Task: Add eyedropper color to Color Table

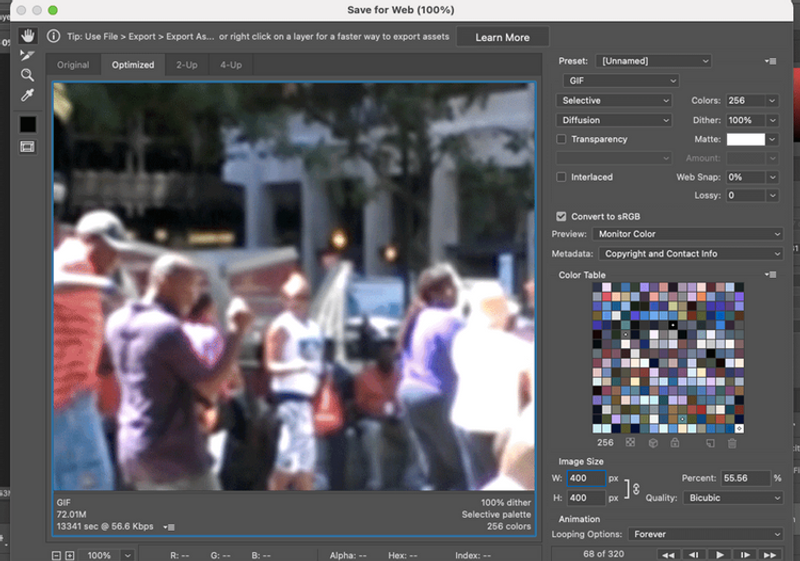Action: pyautogui.click(x=710, y=443)
